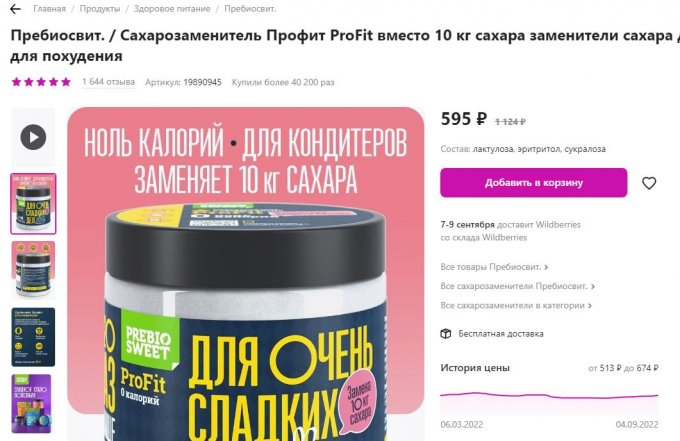Open Главная breadcrumb
Viewport: 680px width, 441px height.
49,9
